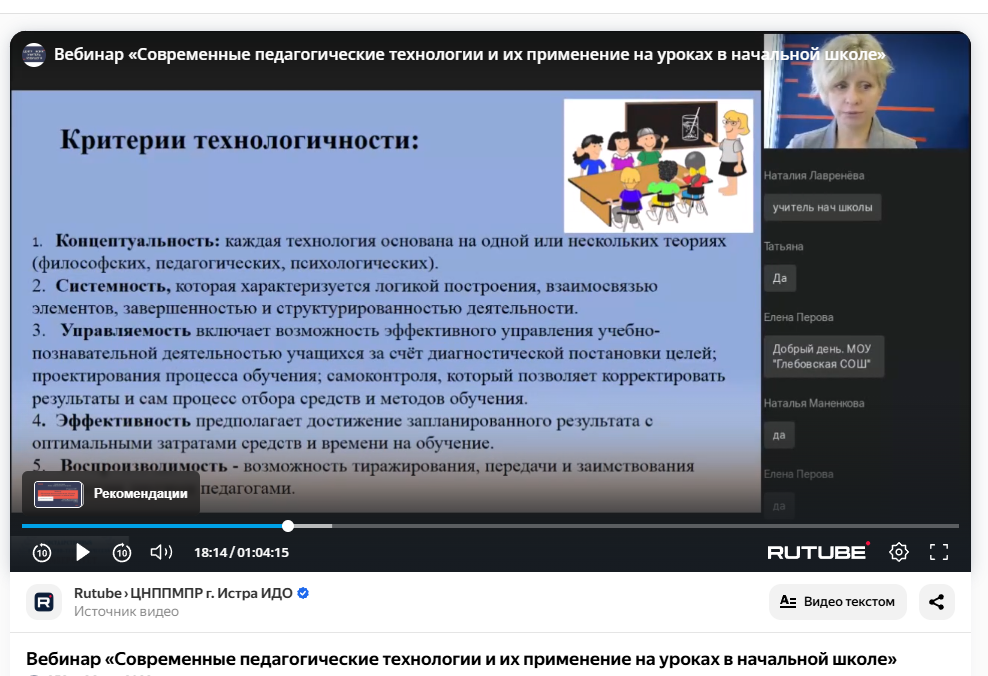Click the Rutube source channel icon

tap(44, 602)
